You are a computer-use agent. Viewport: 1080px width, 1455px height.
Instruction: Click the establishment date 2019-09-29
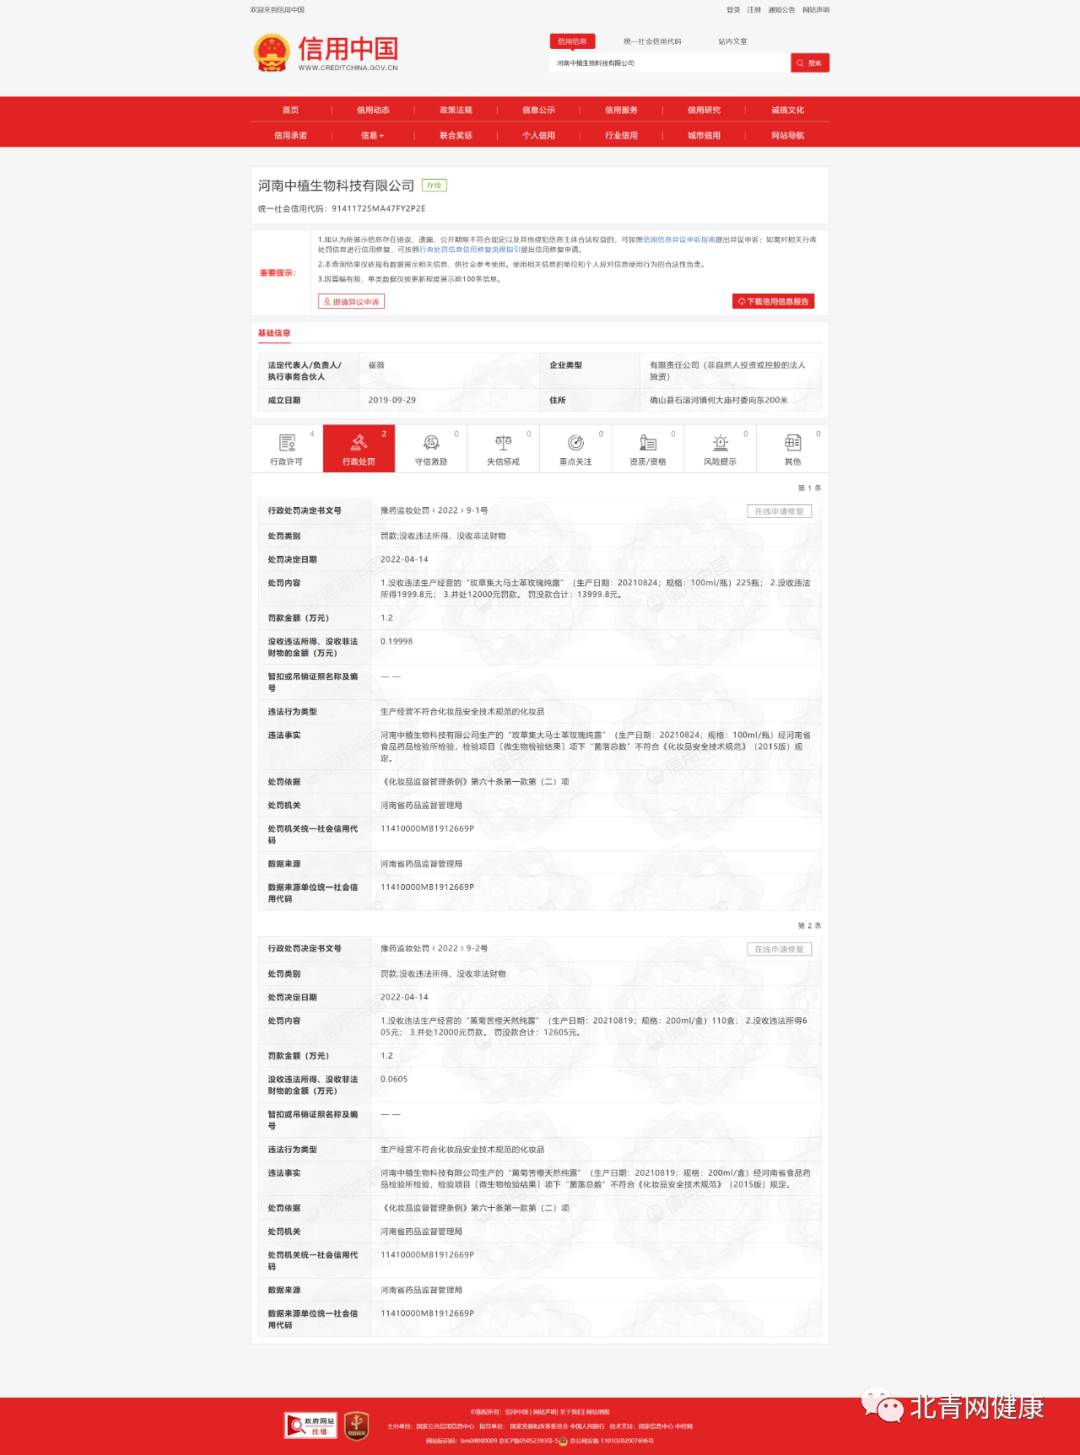[x=392, y=400]
